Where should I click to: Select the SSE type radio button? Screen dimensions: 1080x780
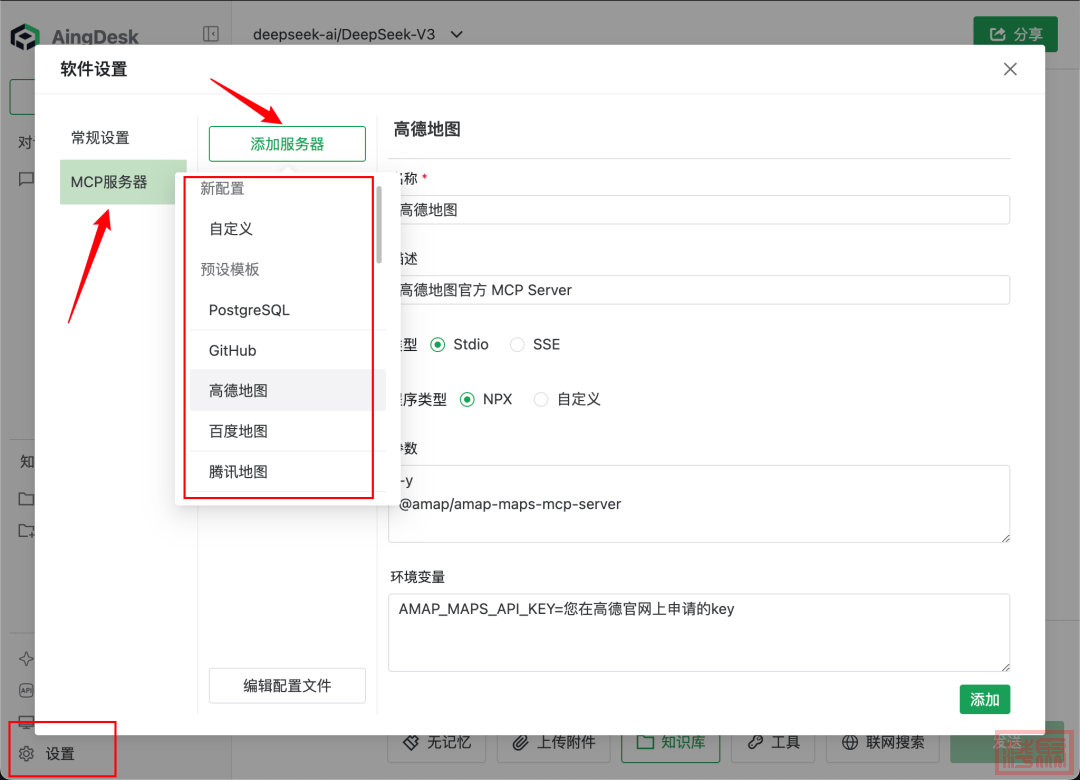tap(517, 345)
